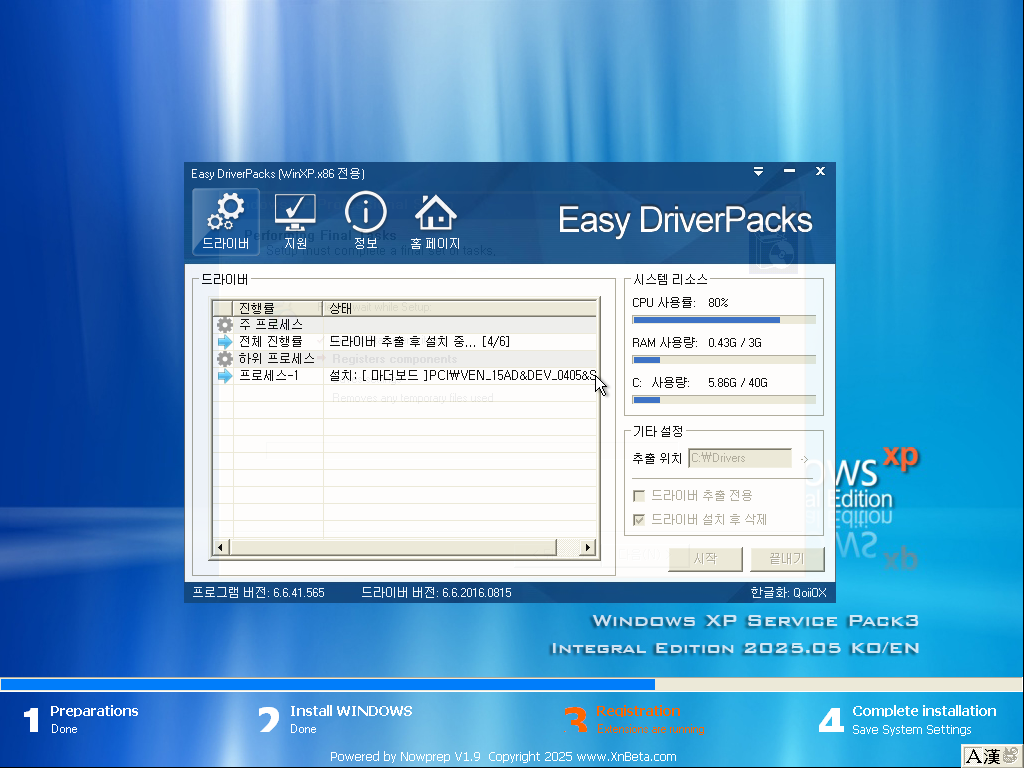The width and height of the screenshot is (1024, 768).
Task: Click the 시작 button
Action: (x=705, y=559)
